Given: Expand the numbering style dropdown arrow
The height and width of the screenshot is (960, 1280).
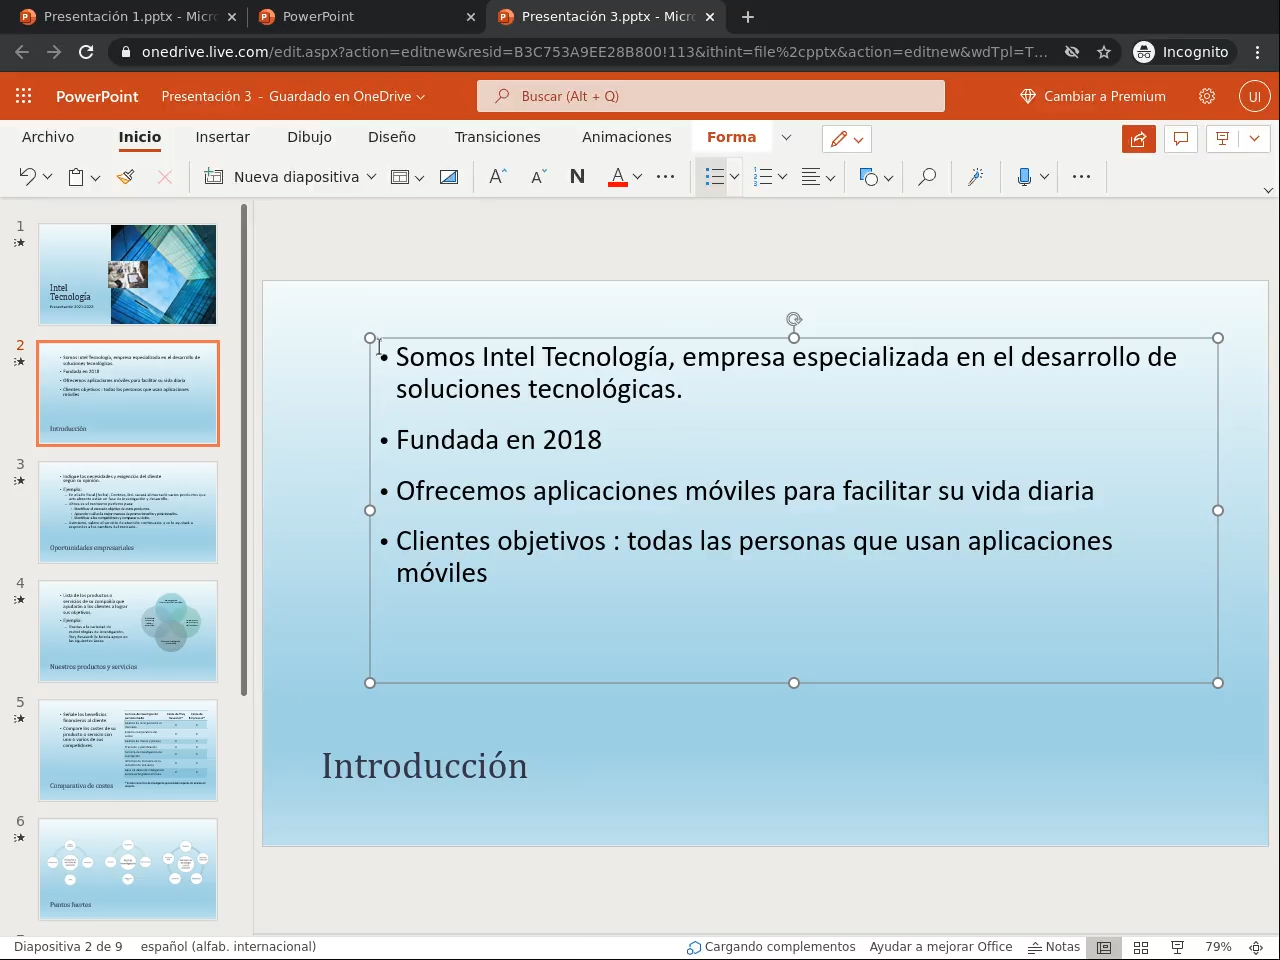Looking at the screenshot, I should click(782, 177).
